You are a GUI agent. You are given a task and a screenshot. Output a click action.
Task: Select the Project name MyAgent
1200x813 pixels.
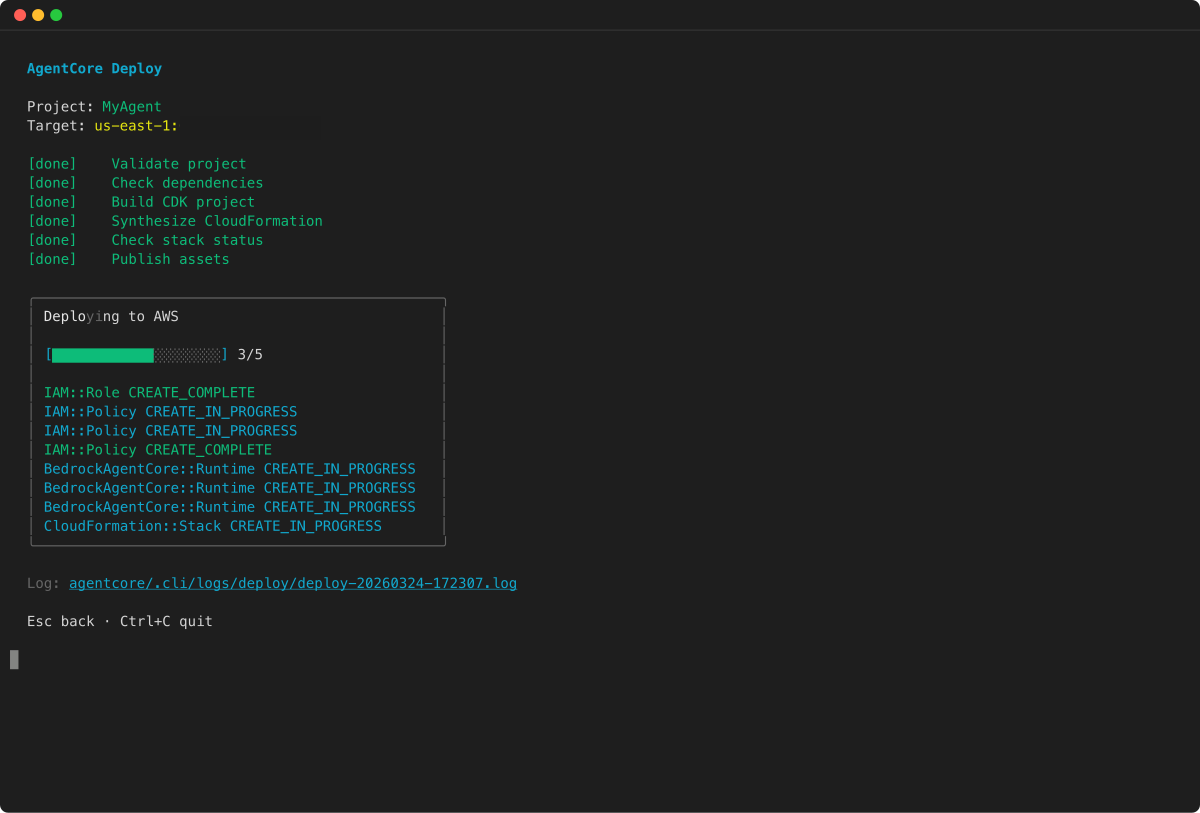click(131, 106)
